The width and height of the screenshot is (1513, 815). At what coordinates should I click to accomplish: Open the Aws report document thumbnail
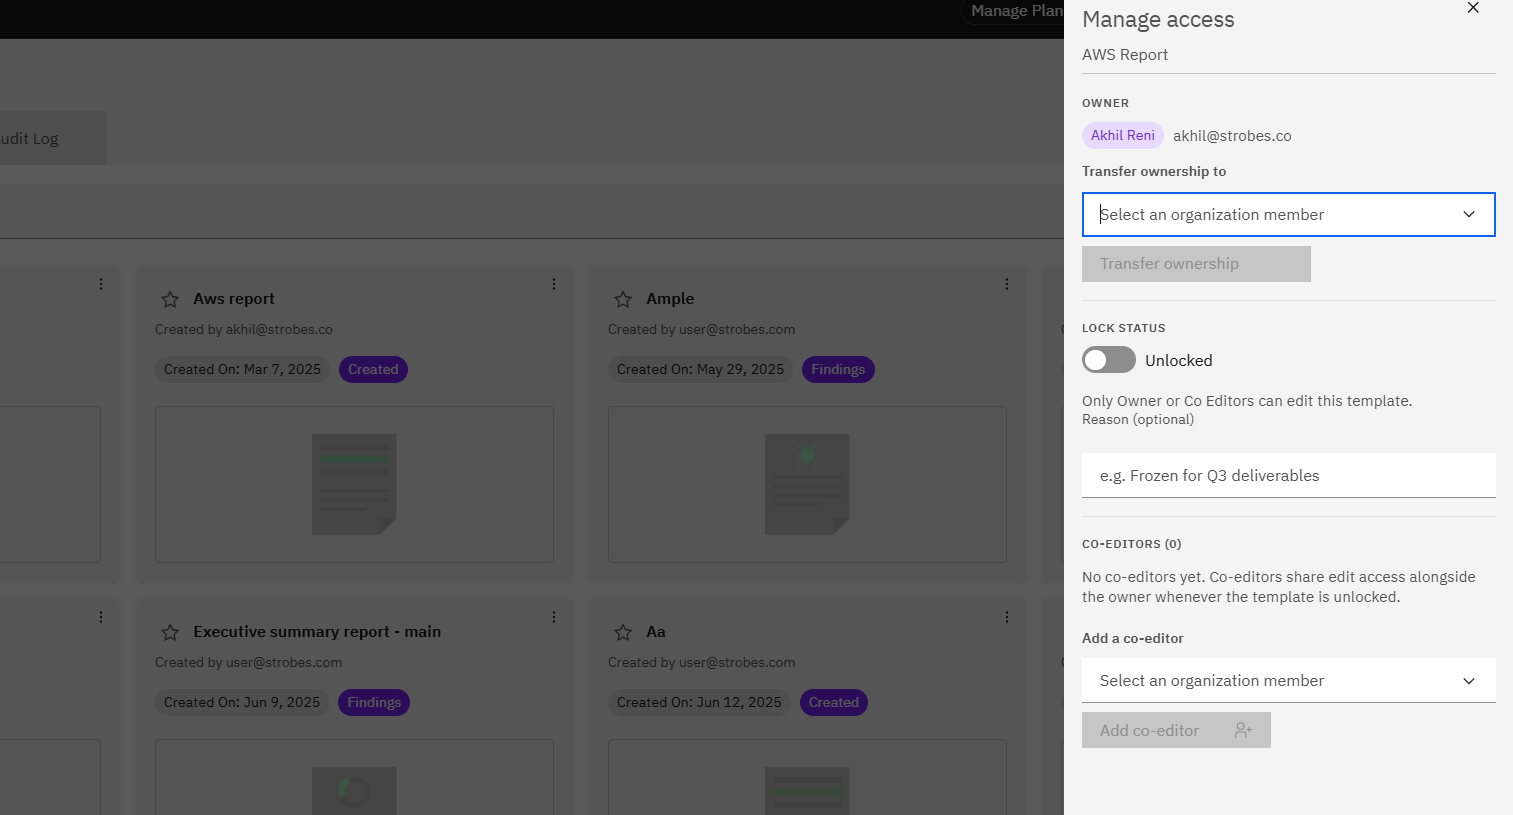(x=354, y=484)
